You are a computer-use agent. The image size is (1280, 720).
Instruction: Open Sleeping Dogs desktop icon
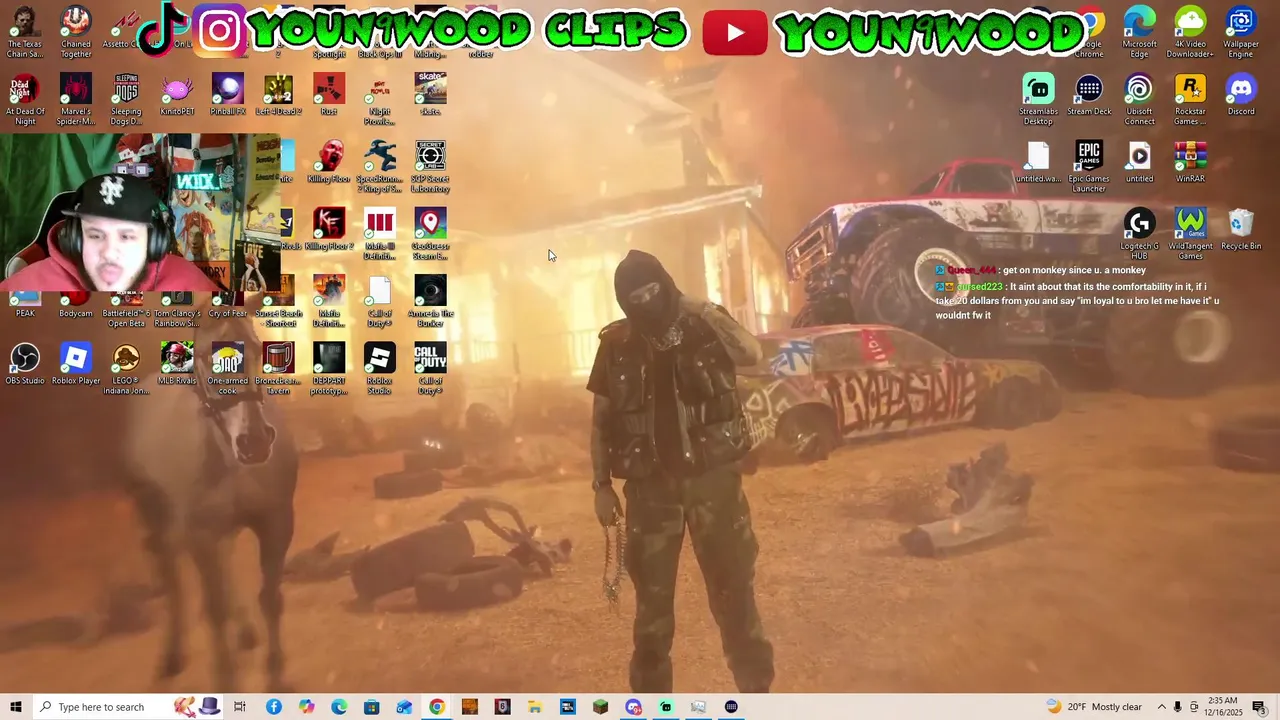point(126,100)
